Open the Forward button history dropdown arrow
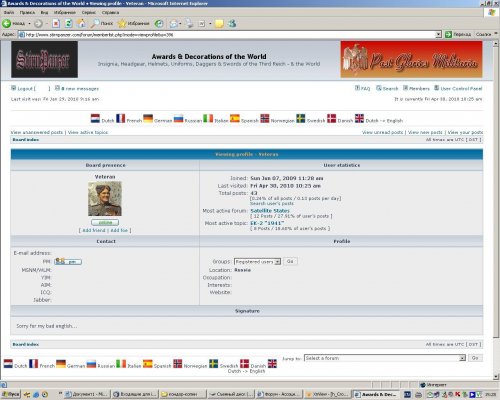The width and height of the screenshot is (500, 400). [x=46, y=24]
